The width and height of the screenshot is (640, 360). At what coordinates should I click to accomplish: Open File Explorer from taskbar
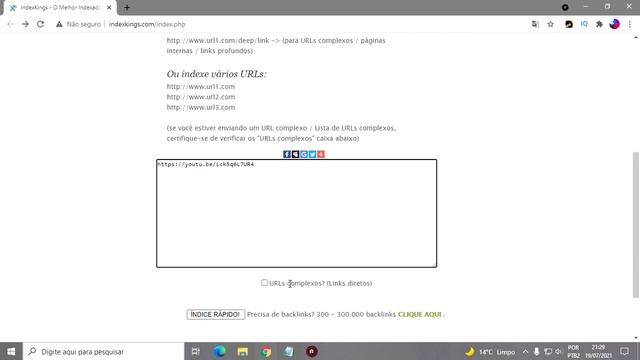tap(242, 351)
